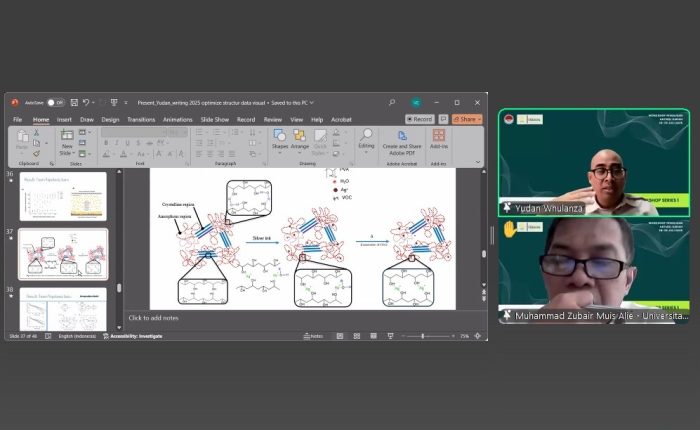Toggle Italic text formatting
The height and width of the screenshot is (430, 700).
[116, 143]
